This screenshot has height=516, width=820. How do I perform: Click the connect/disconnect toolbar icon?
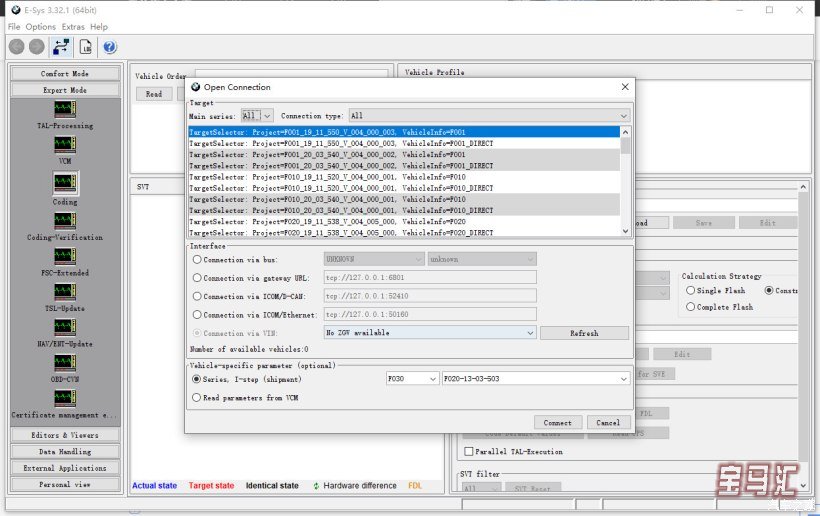coord(61,47)
